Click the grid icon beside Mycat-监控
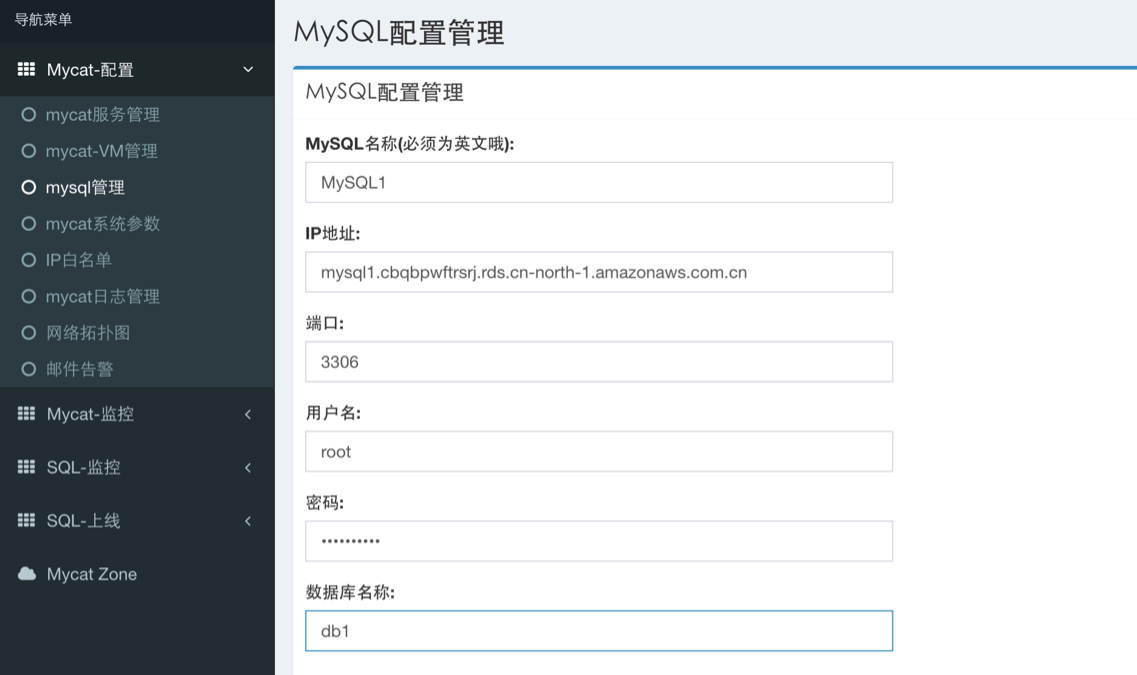 pos(26,413)
